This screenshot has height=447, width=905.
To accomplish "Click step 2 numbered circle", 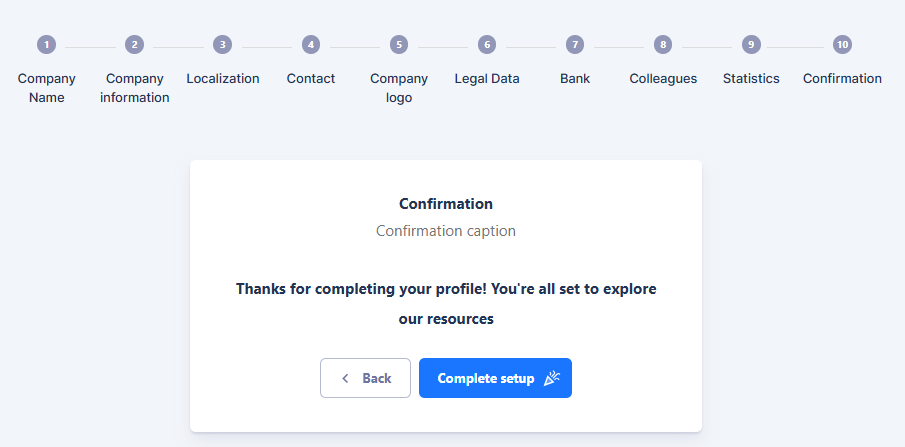I will pyautogui.click(x=135, y=45).
